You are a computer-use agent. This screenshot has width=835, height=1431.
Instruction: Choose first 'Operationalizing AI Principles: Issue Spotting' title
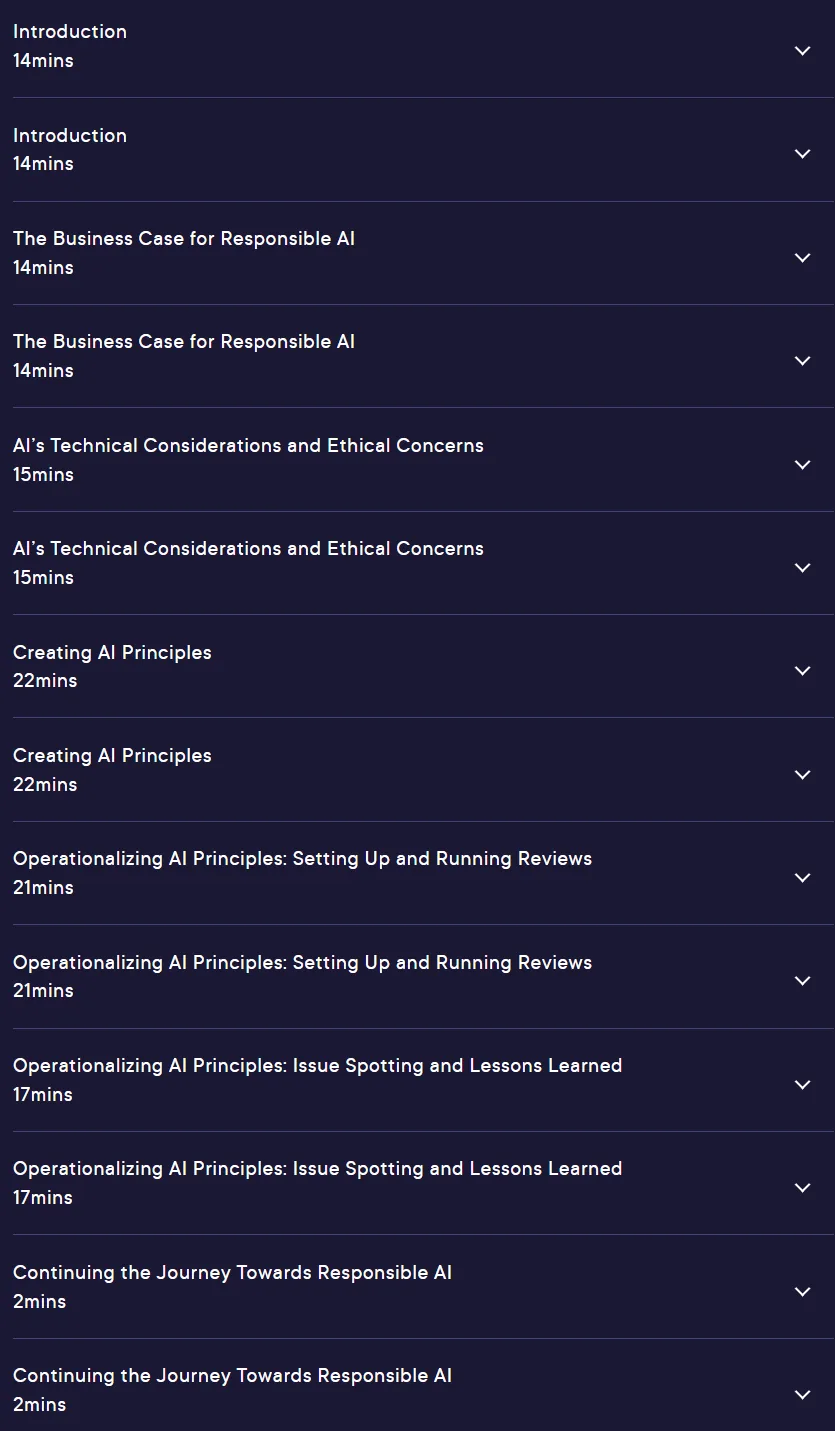pos(318,1066)
